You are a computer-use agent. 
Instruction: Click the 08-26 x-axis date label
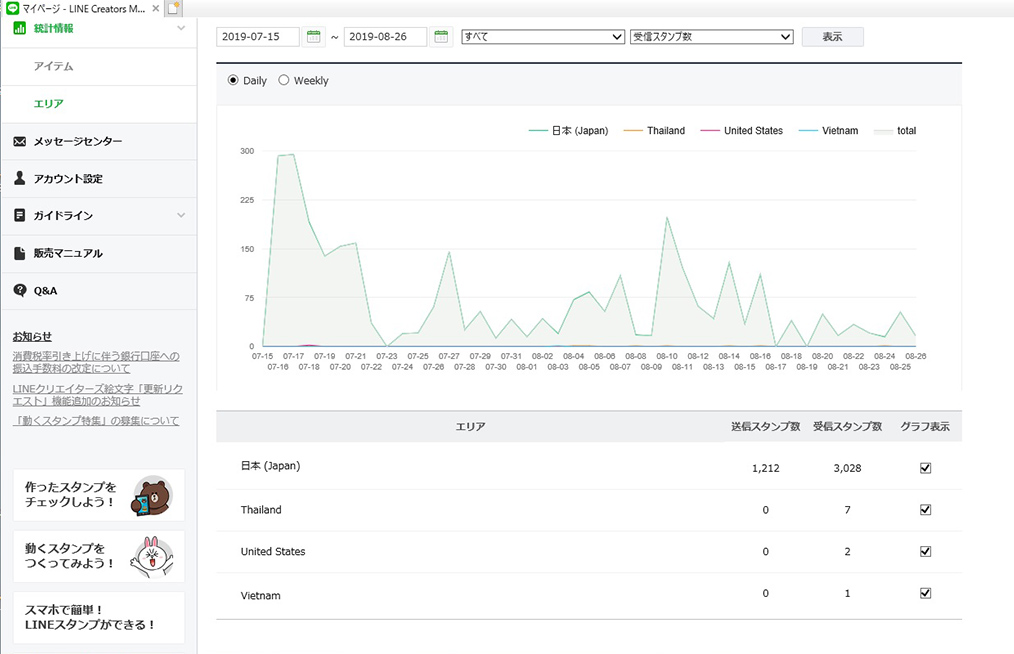click(x=916, y=356)
